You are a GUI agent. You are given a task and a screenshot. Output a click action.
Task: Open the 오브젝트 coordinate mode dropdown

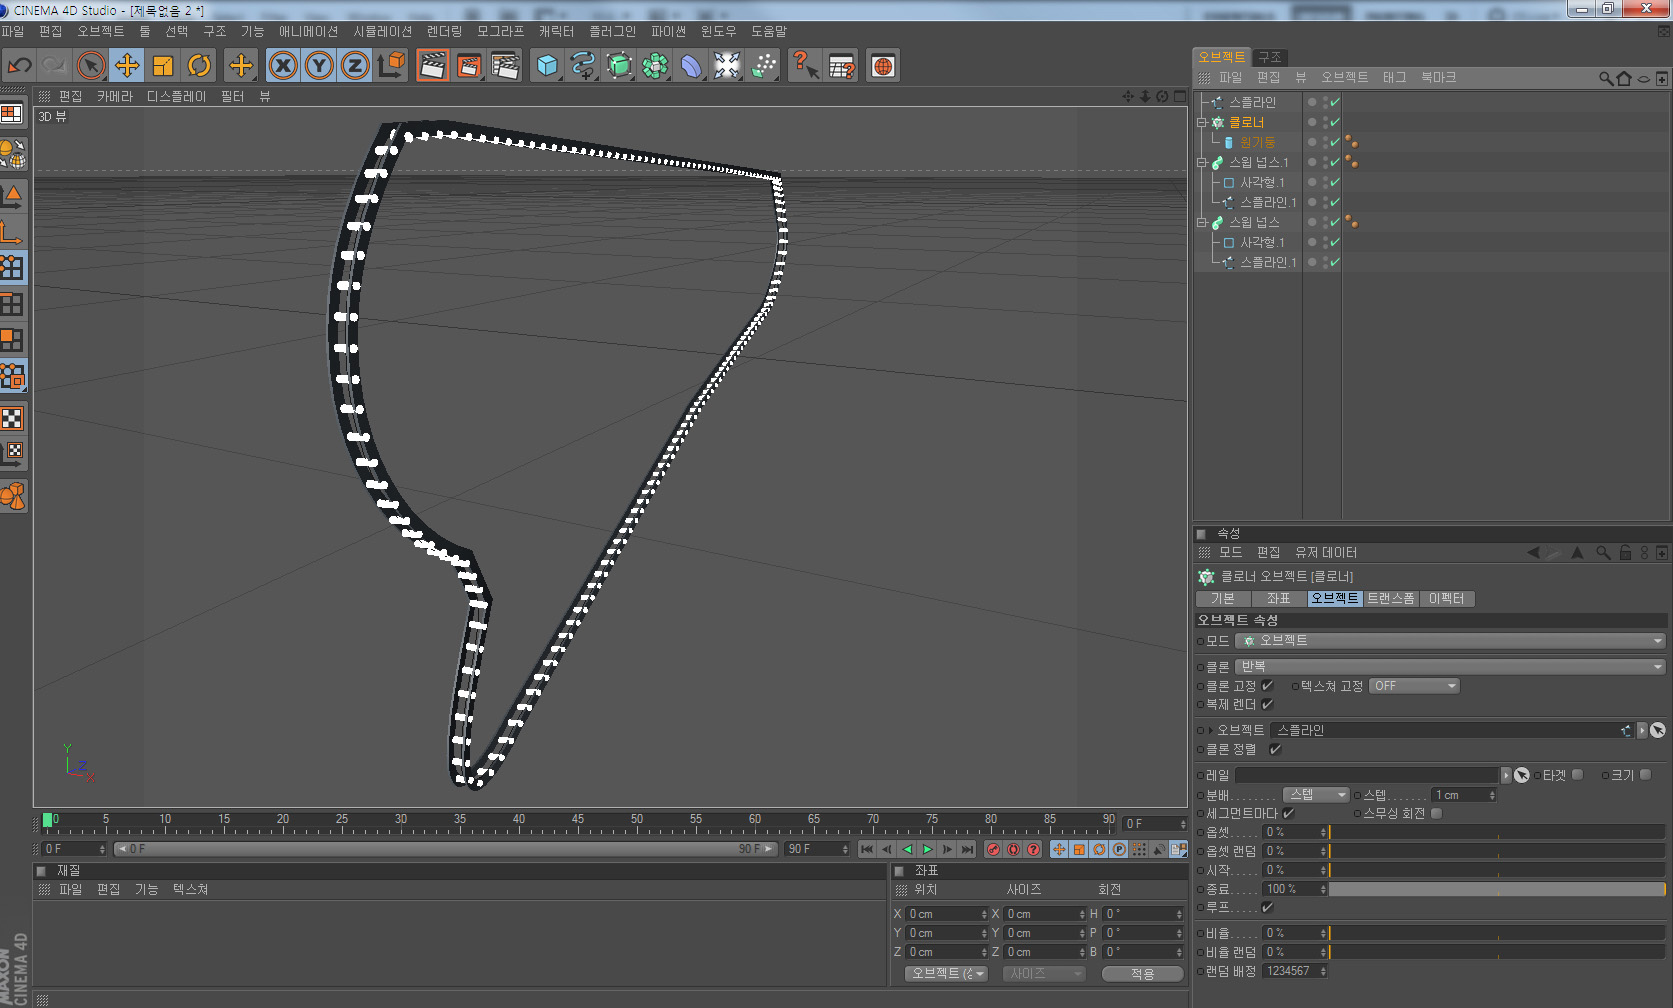coord(947,973)
